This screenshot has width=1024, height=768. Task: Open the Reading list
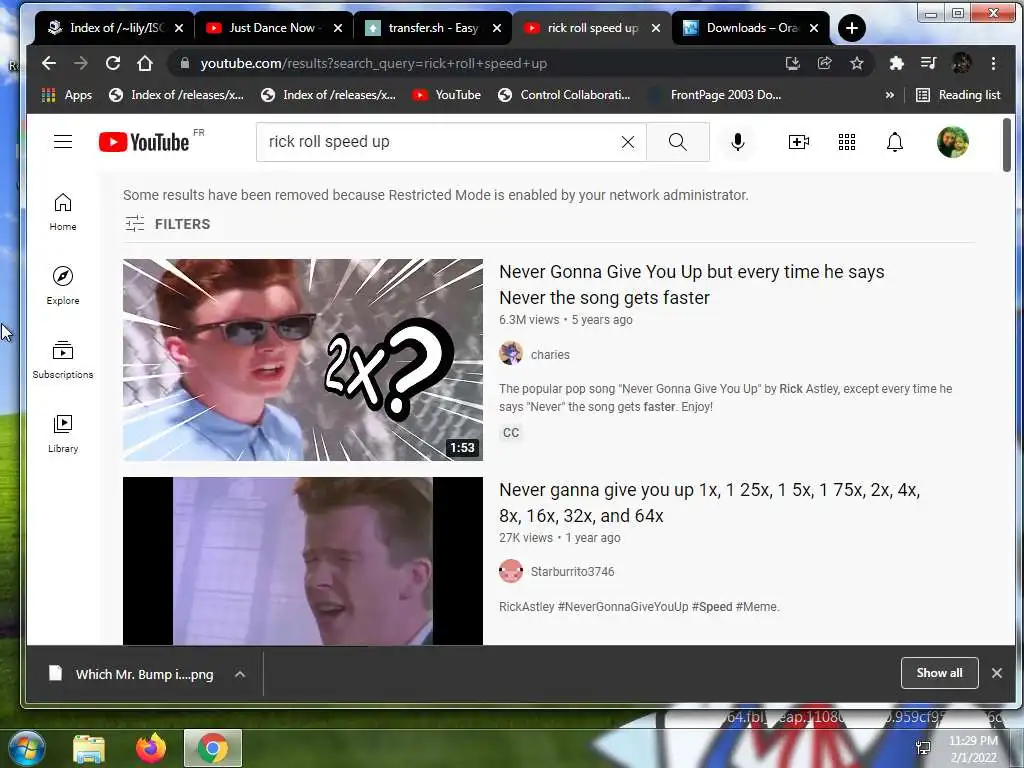coord(958,95)
